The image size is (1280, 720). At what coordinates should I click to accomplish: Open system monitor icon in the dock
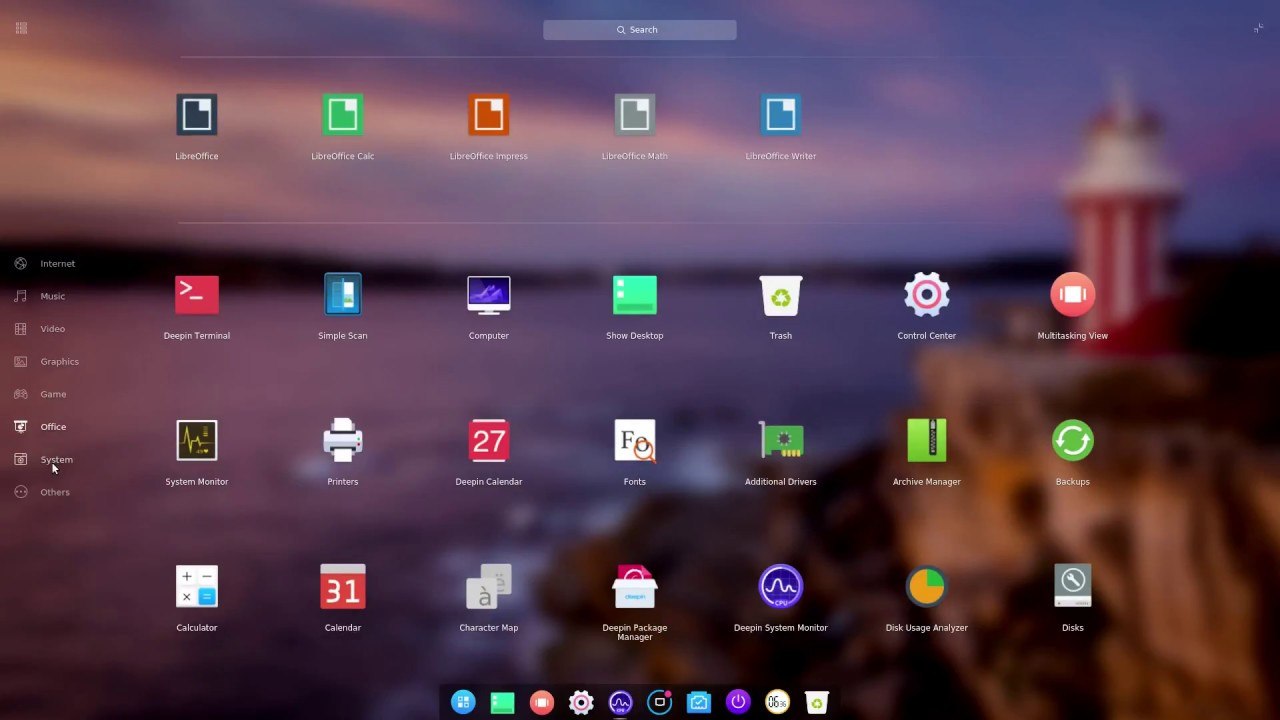(x=620, y=703)
